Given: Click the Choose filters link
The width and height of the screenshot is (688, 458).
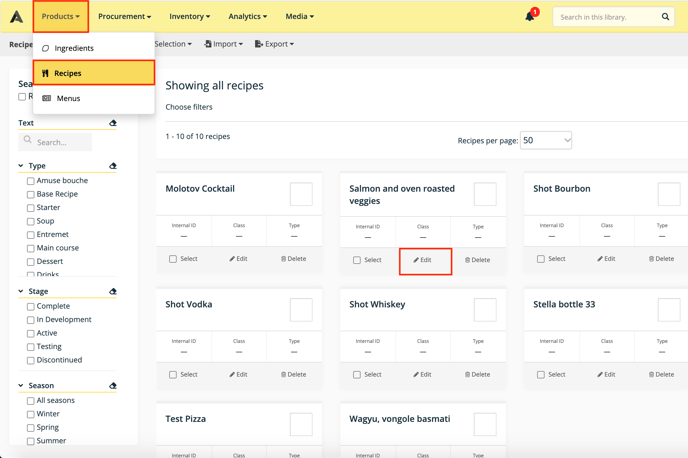Looking at the screenshot, I should [x=189, y=107].
